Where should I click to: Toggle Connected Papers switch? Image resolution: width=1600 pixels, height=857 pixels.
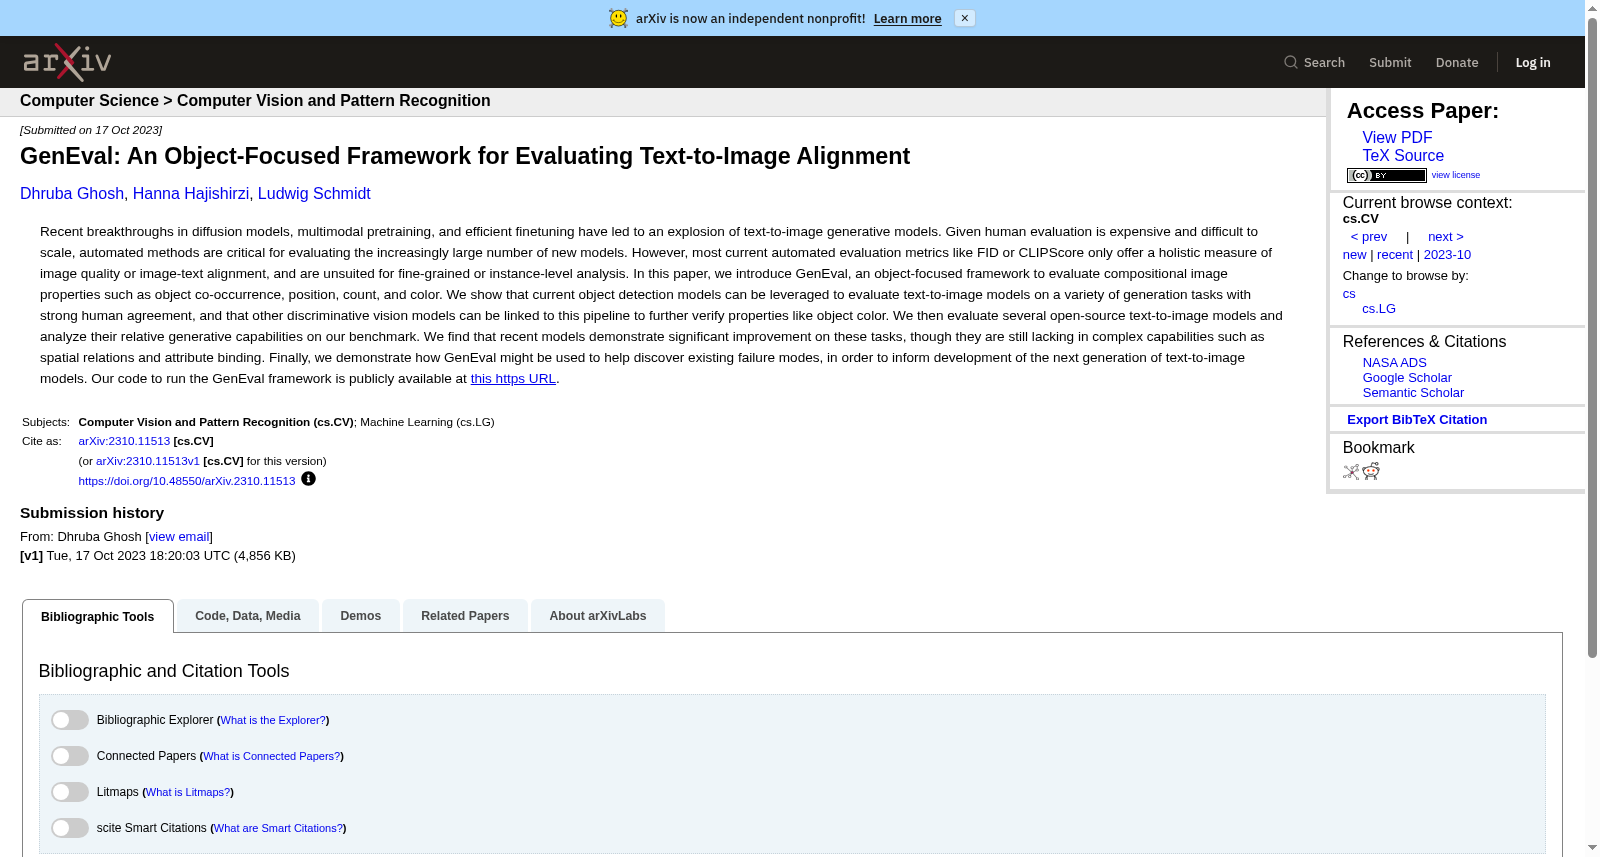tap(70, 756)
